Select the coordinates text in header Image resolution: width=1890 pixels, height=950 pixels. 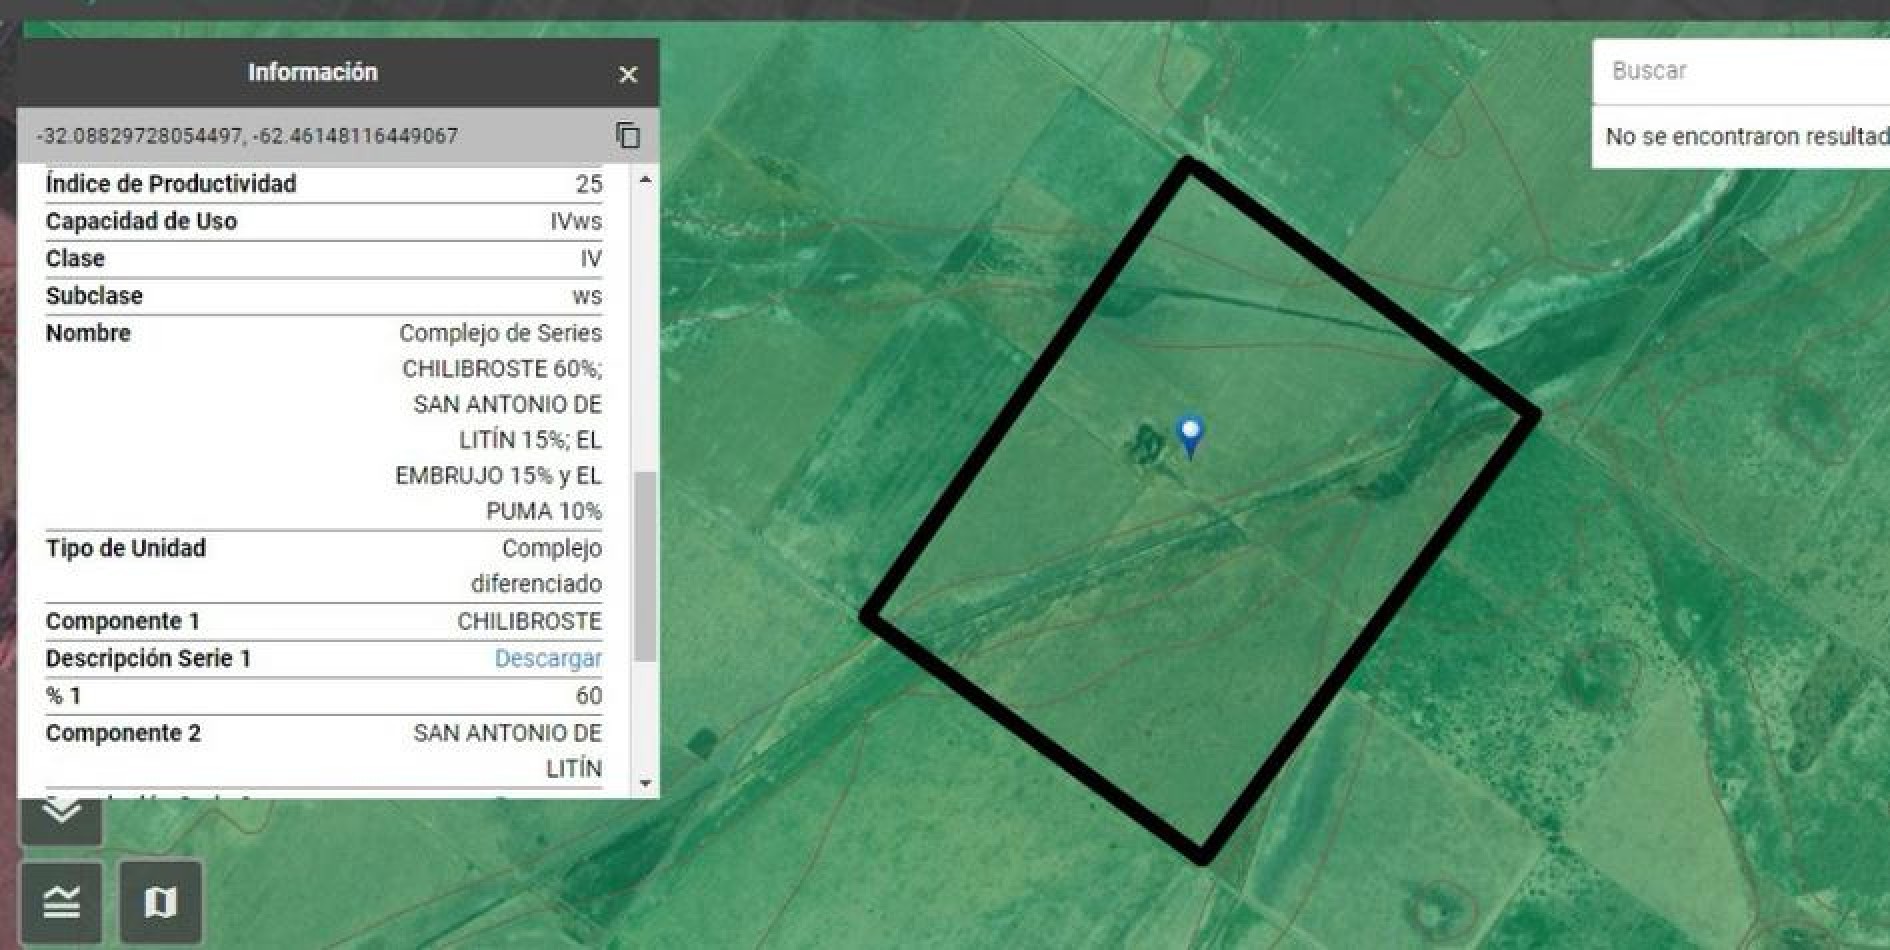pyautogui.click(x=247, y=136)
